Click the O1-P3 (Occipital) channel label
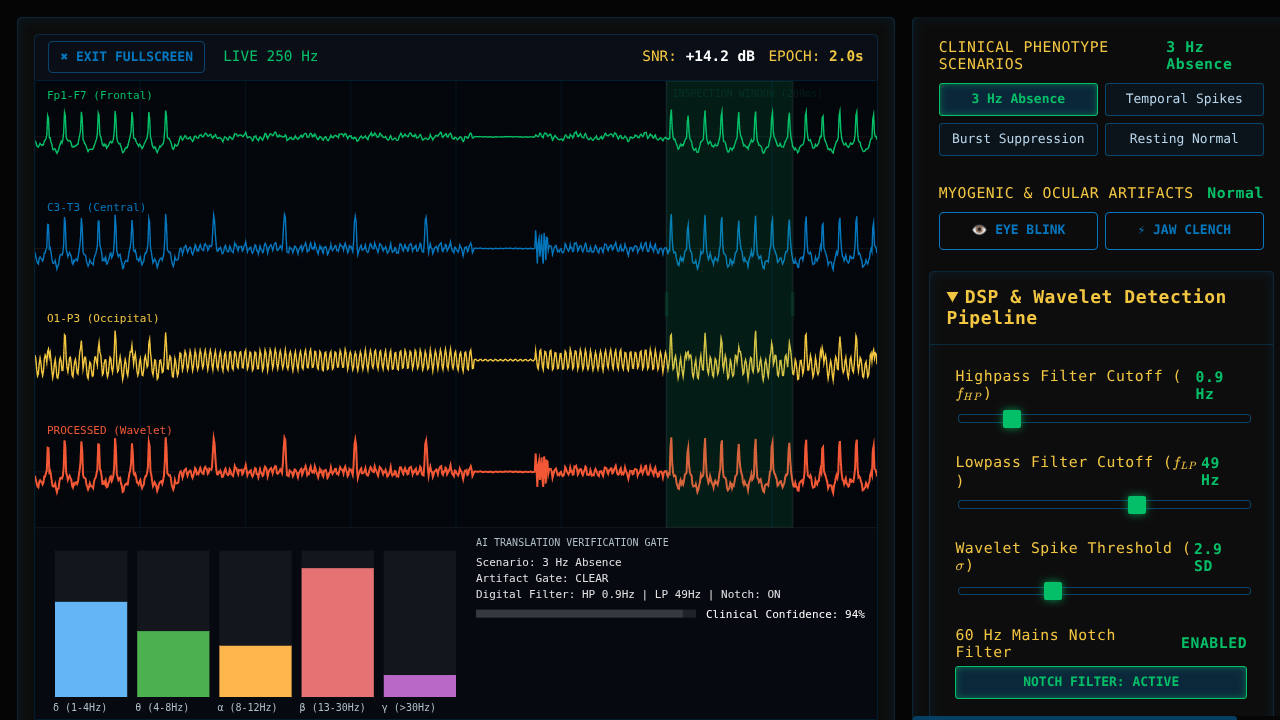The height and width of the screenshot is (720, 1280). pyautogui.click(x=103, y=319)
